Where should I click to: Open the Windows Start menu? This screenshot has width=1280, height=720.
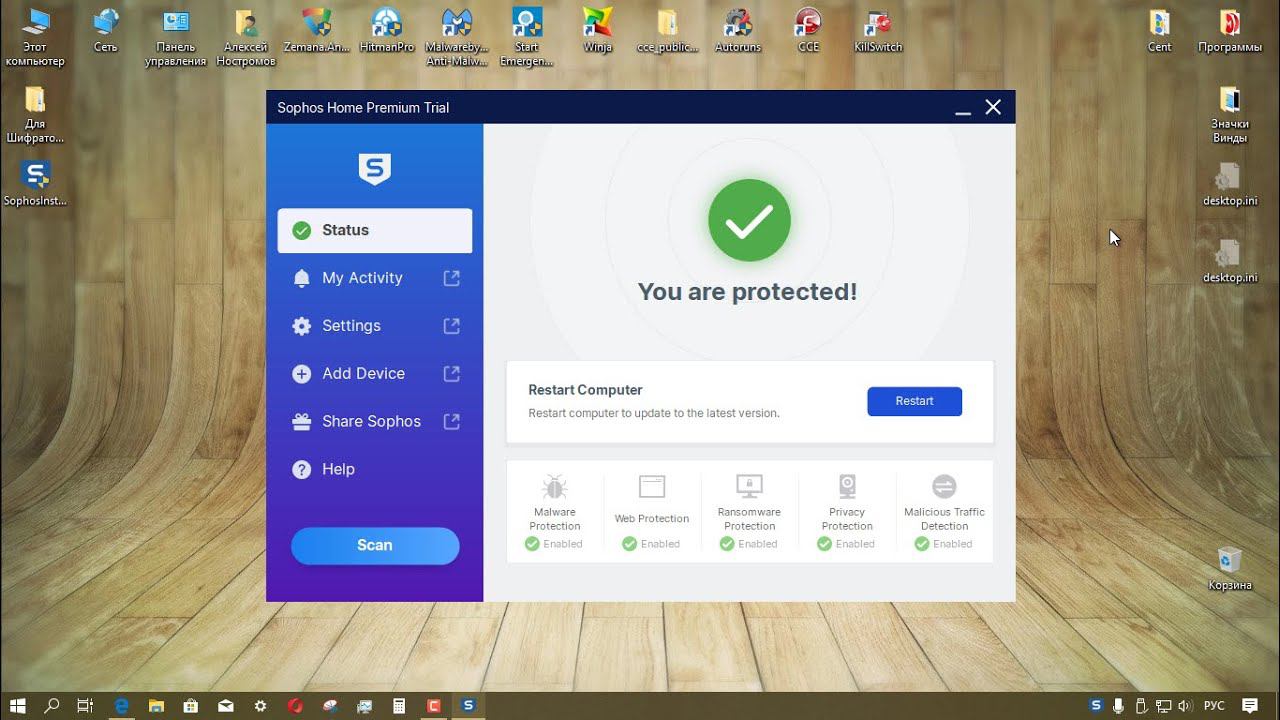[18, 705]
